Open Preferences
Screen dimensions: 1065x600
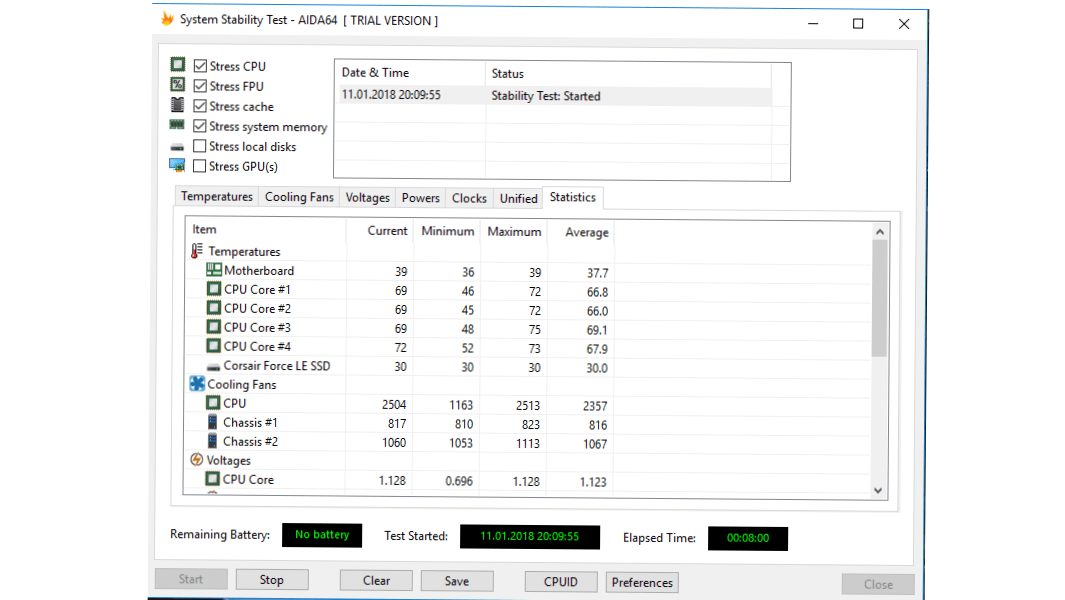pos(642,582)
